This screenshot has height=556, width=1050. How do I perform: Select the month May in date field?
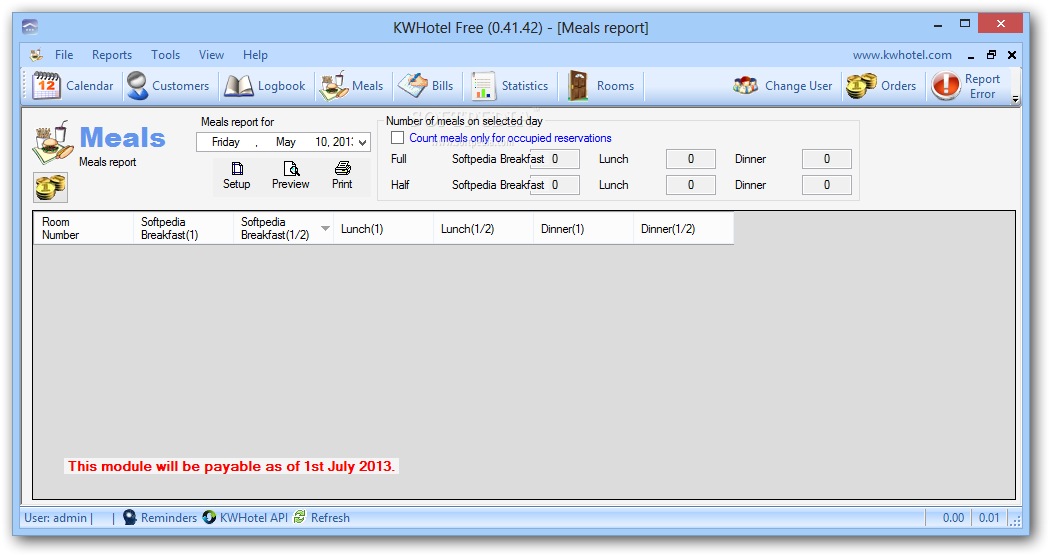coord(285,142)
